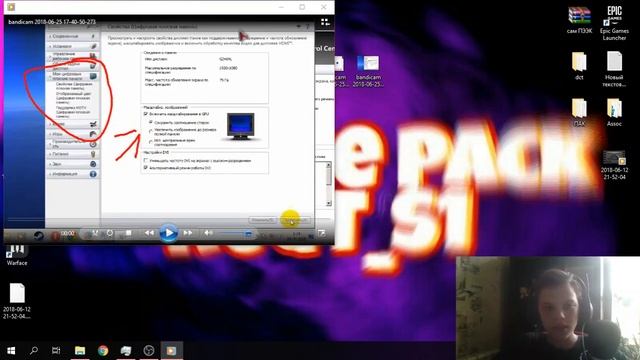Launch Epic Games Launcher from the desktop
The width and height of the screenshot is (640, 360).
pyautogui.click(x=614, y=23)
